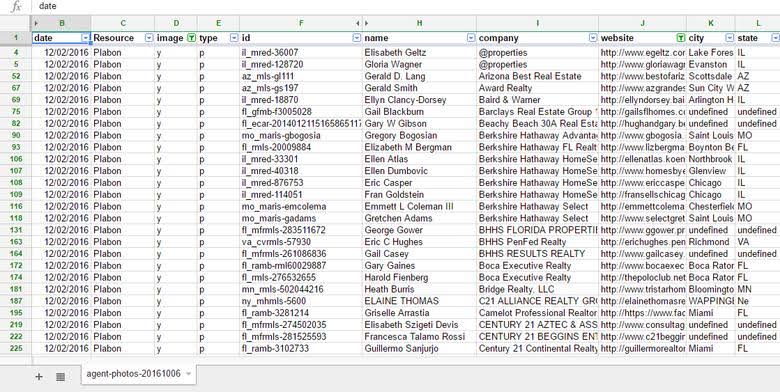The height and width of the screenshot is (392, 780).
Task: Select cell il_mred-18870
Action: coord(300,99)
